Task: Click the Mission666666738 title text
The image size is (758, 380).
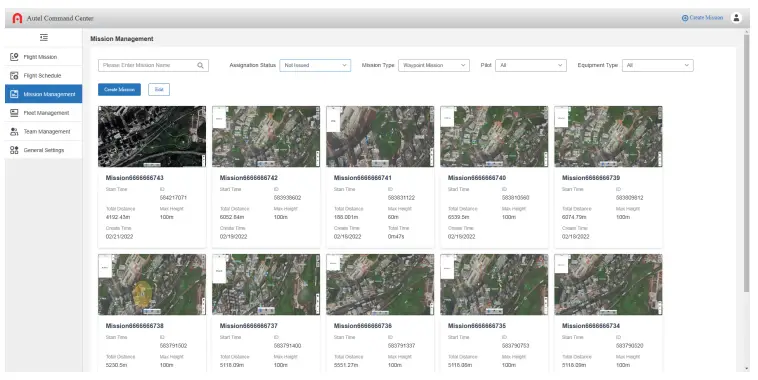Action: [134, 326]
